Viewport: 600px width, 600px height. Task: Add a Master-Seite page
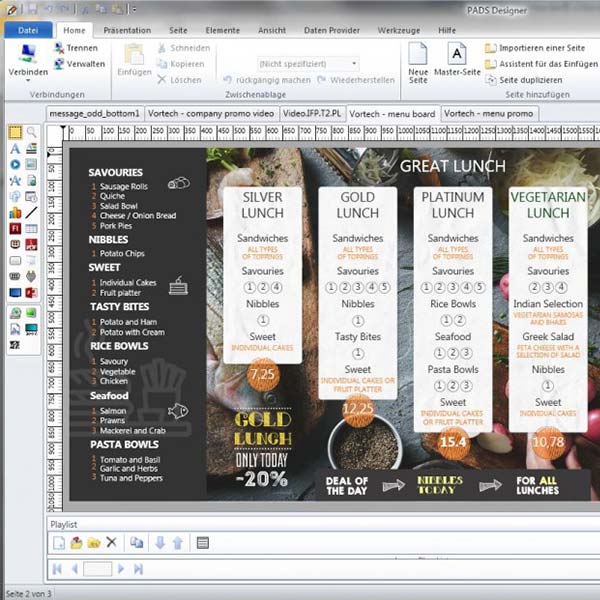[457, 59]
